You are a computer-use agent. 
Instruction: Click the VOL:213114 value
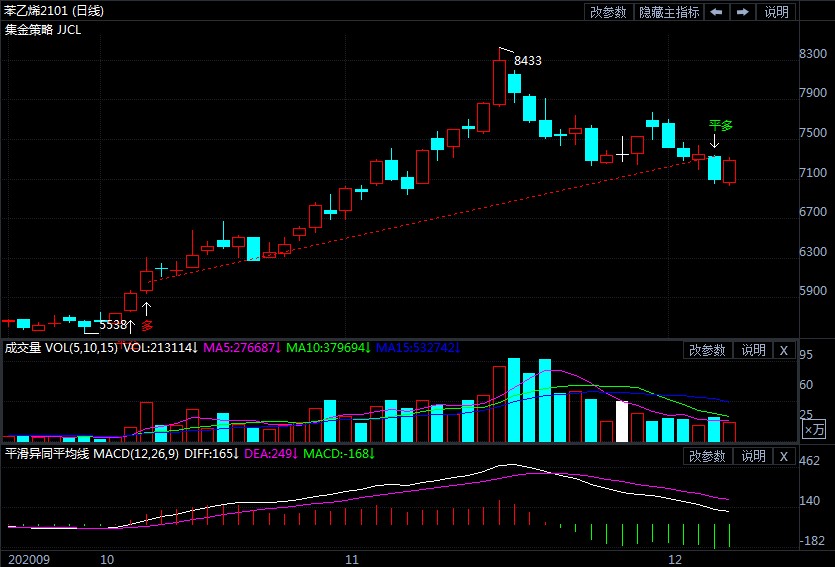point(161,348)
